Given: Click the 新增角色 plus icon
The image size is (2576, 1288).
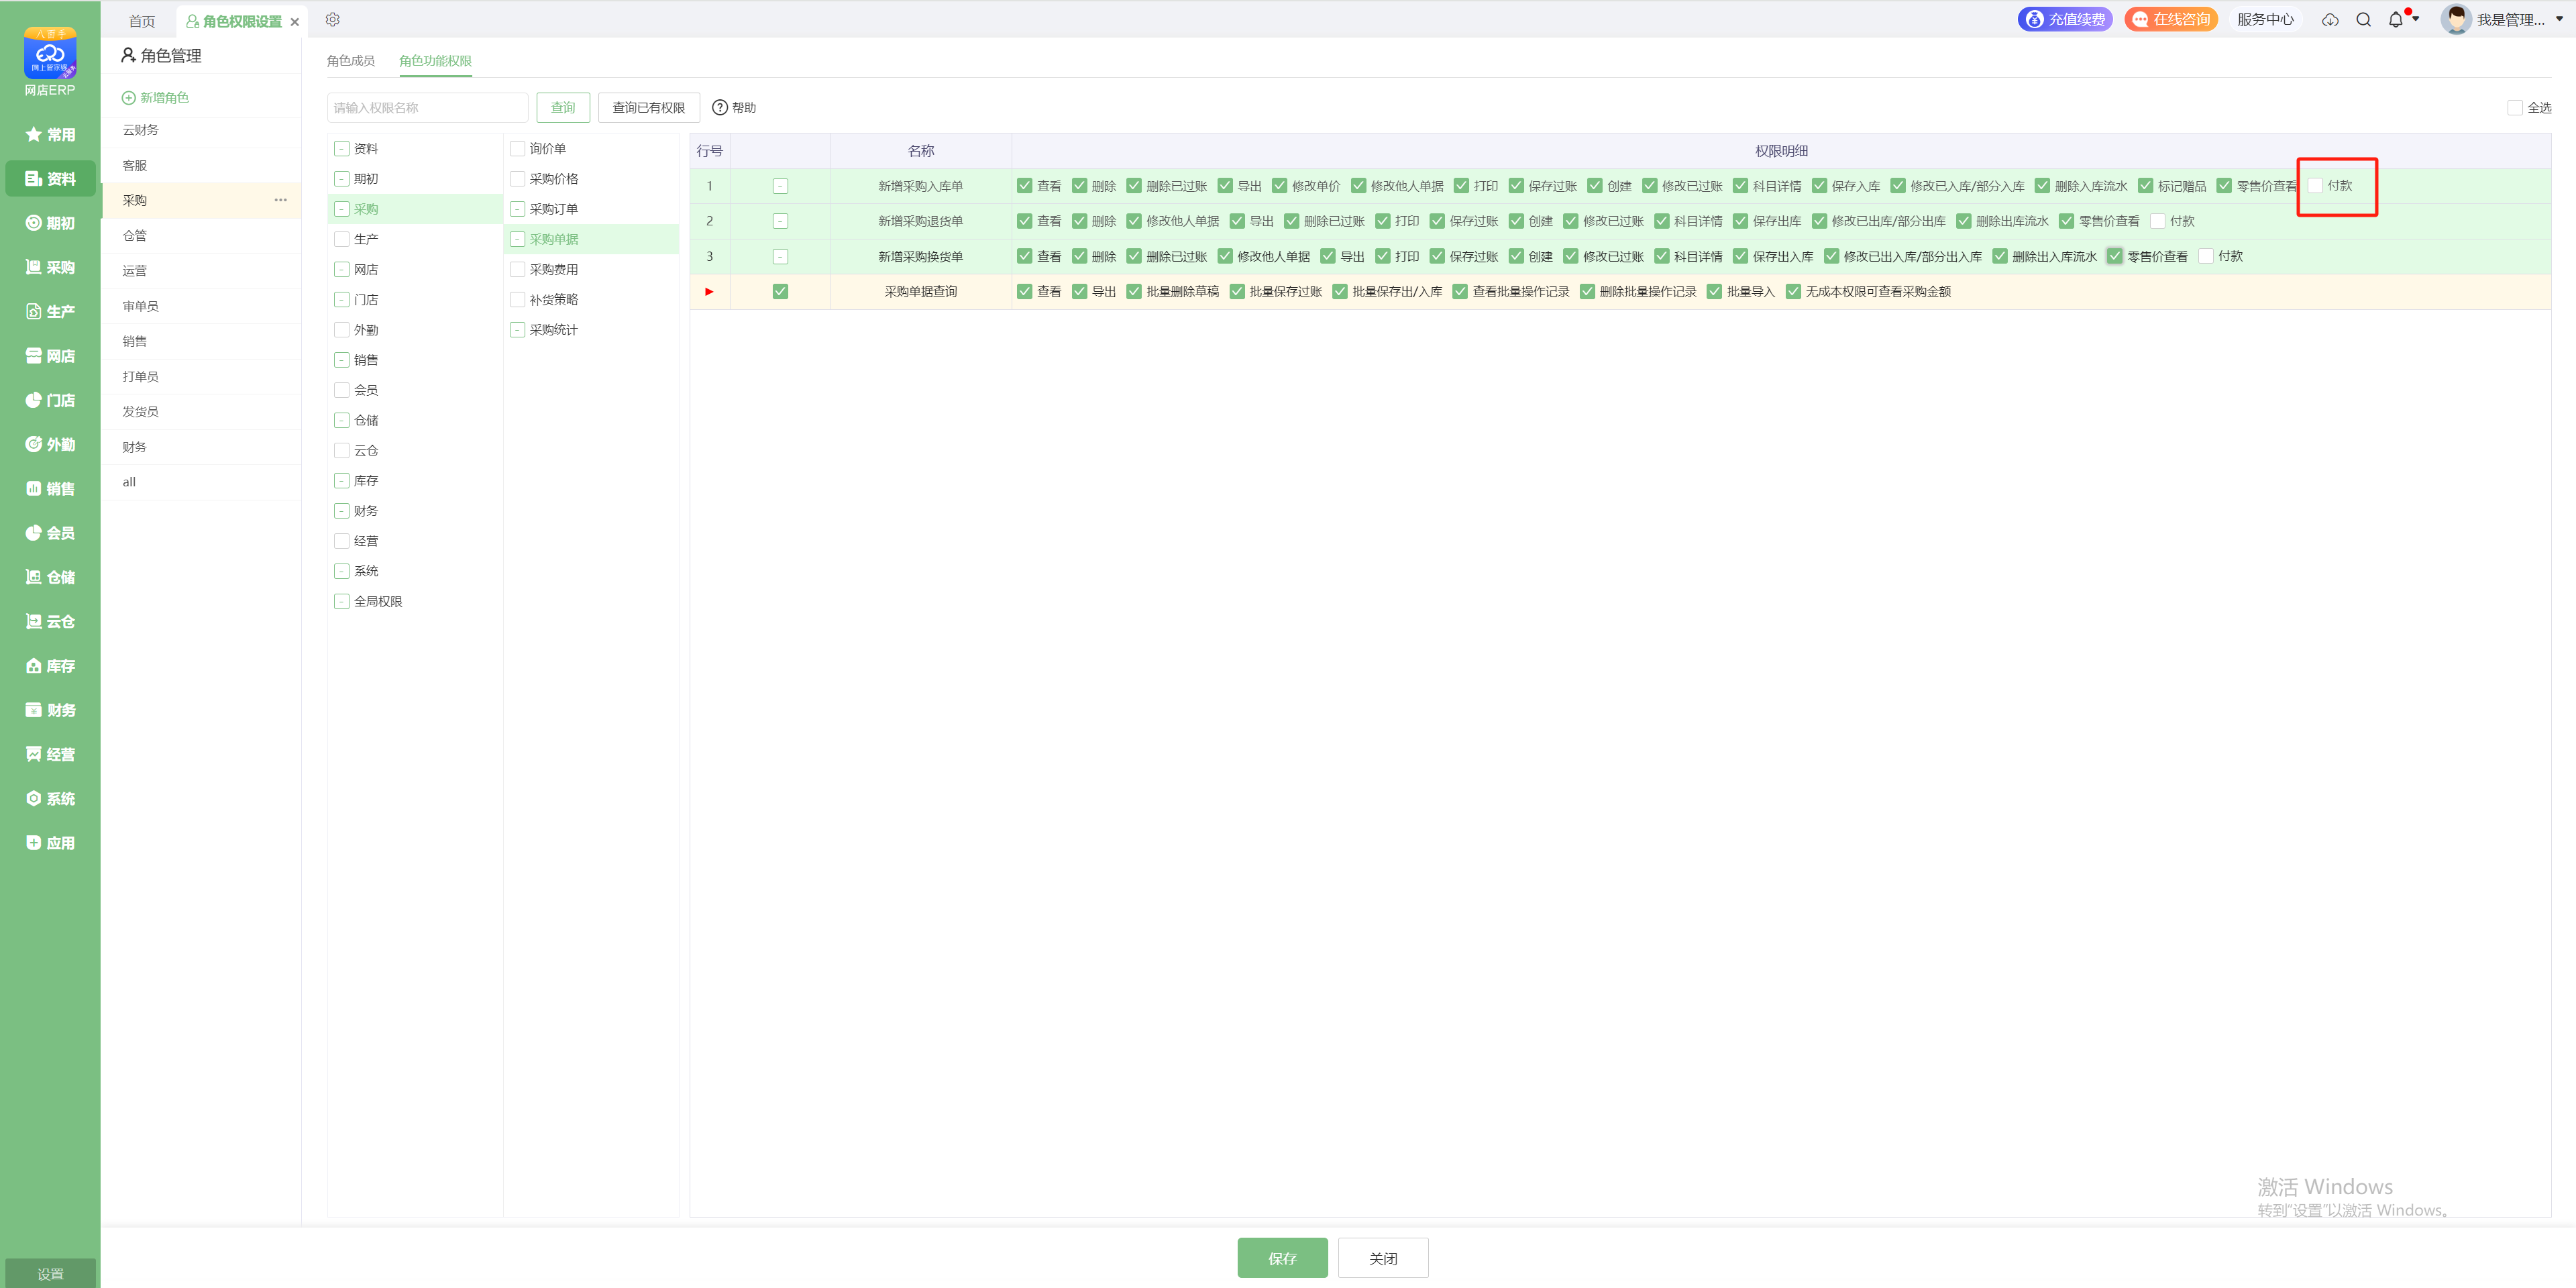Looking at the screenshot, I should click(x=128, y=97).
